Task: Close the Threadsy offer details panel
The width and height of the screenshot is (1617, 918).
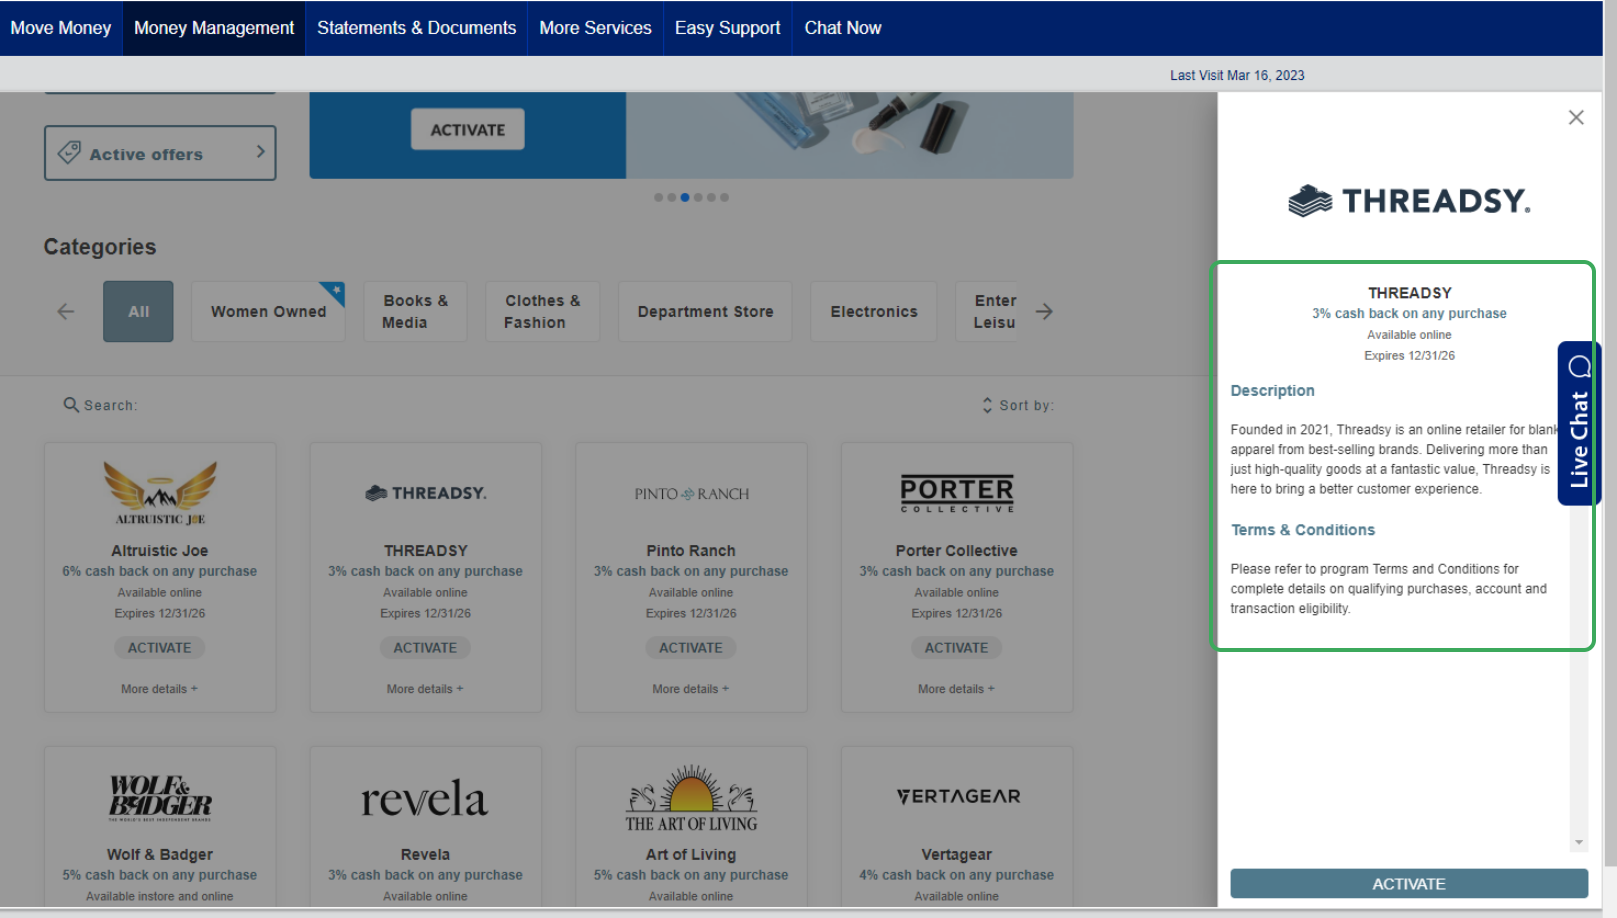Action: [1576, 117]
